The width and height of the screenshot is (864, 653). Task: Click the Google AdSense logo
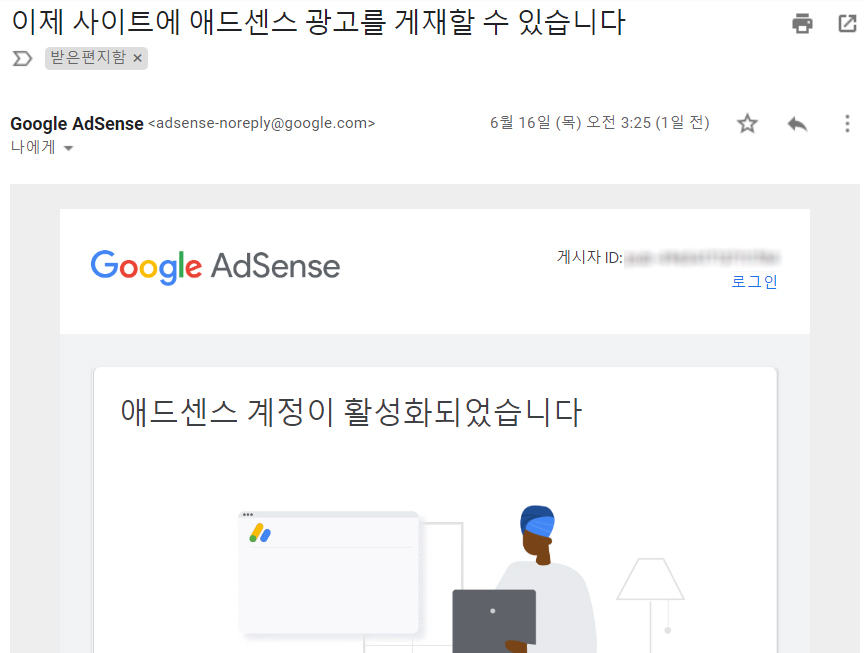tap(215, 267)
